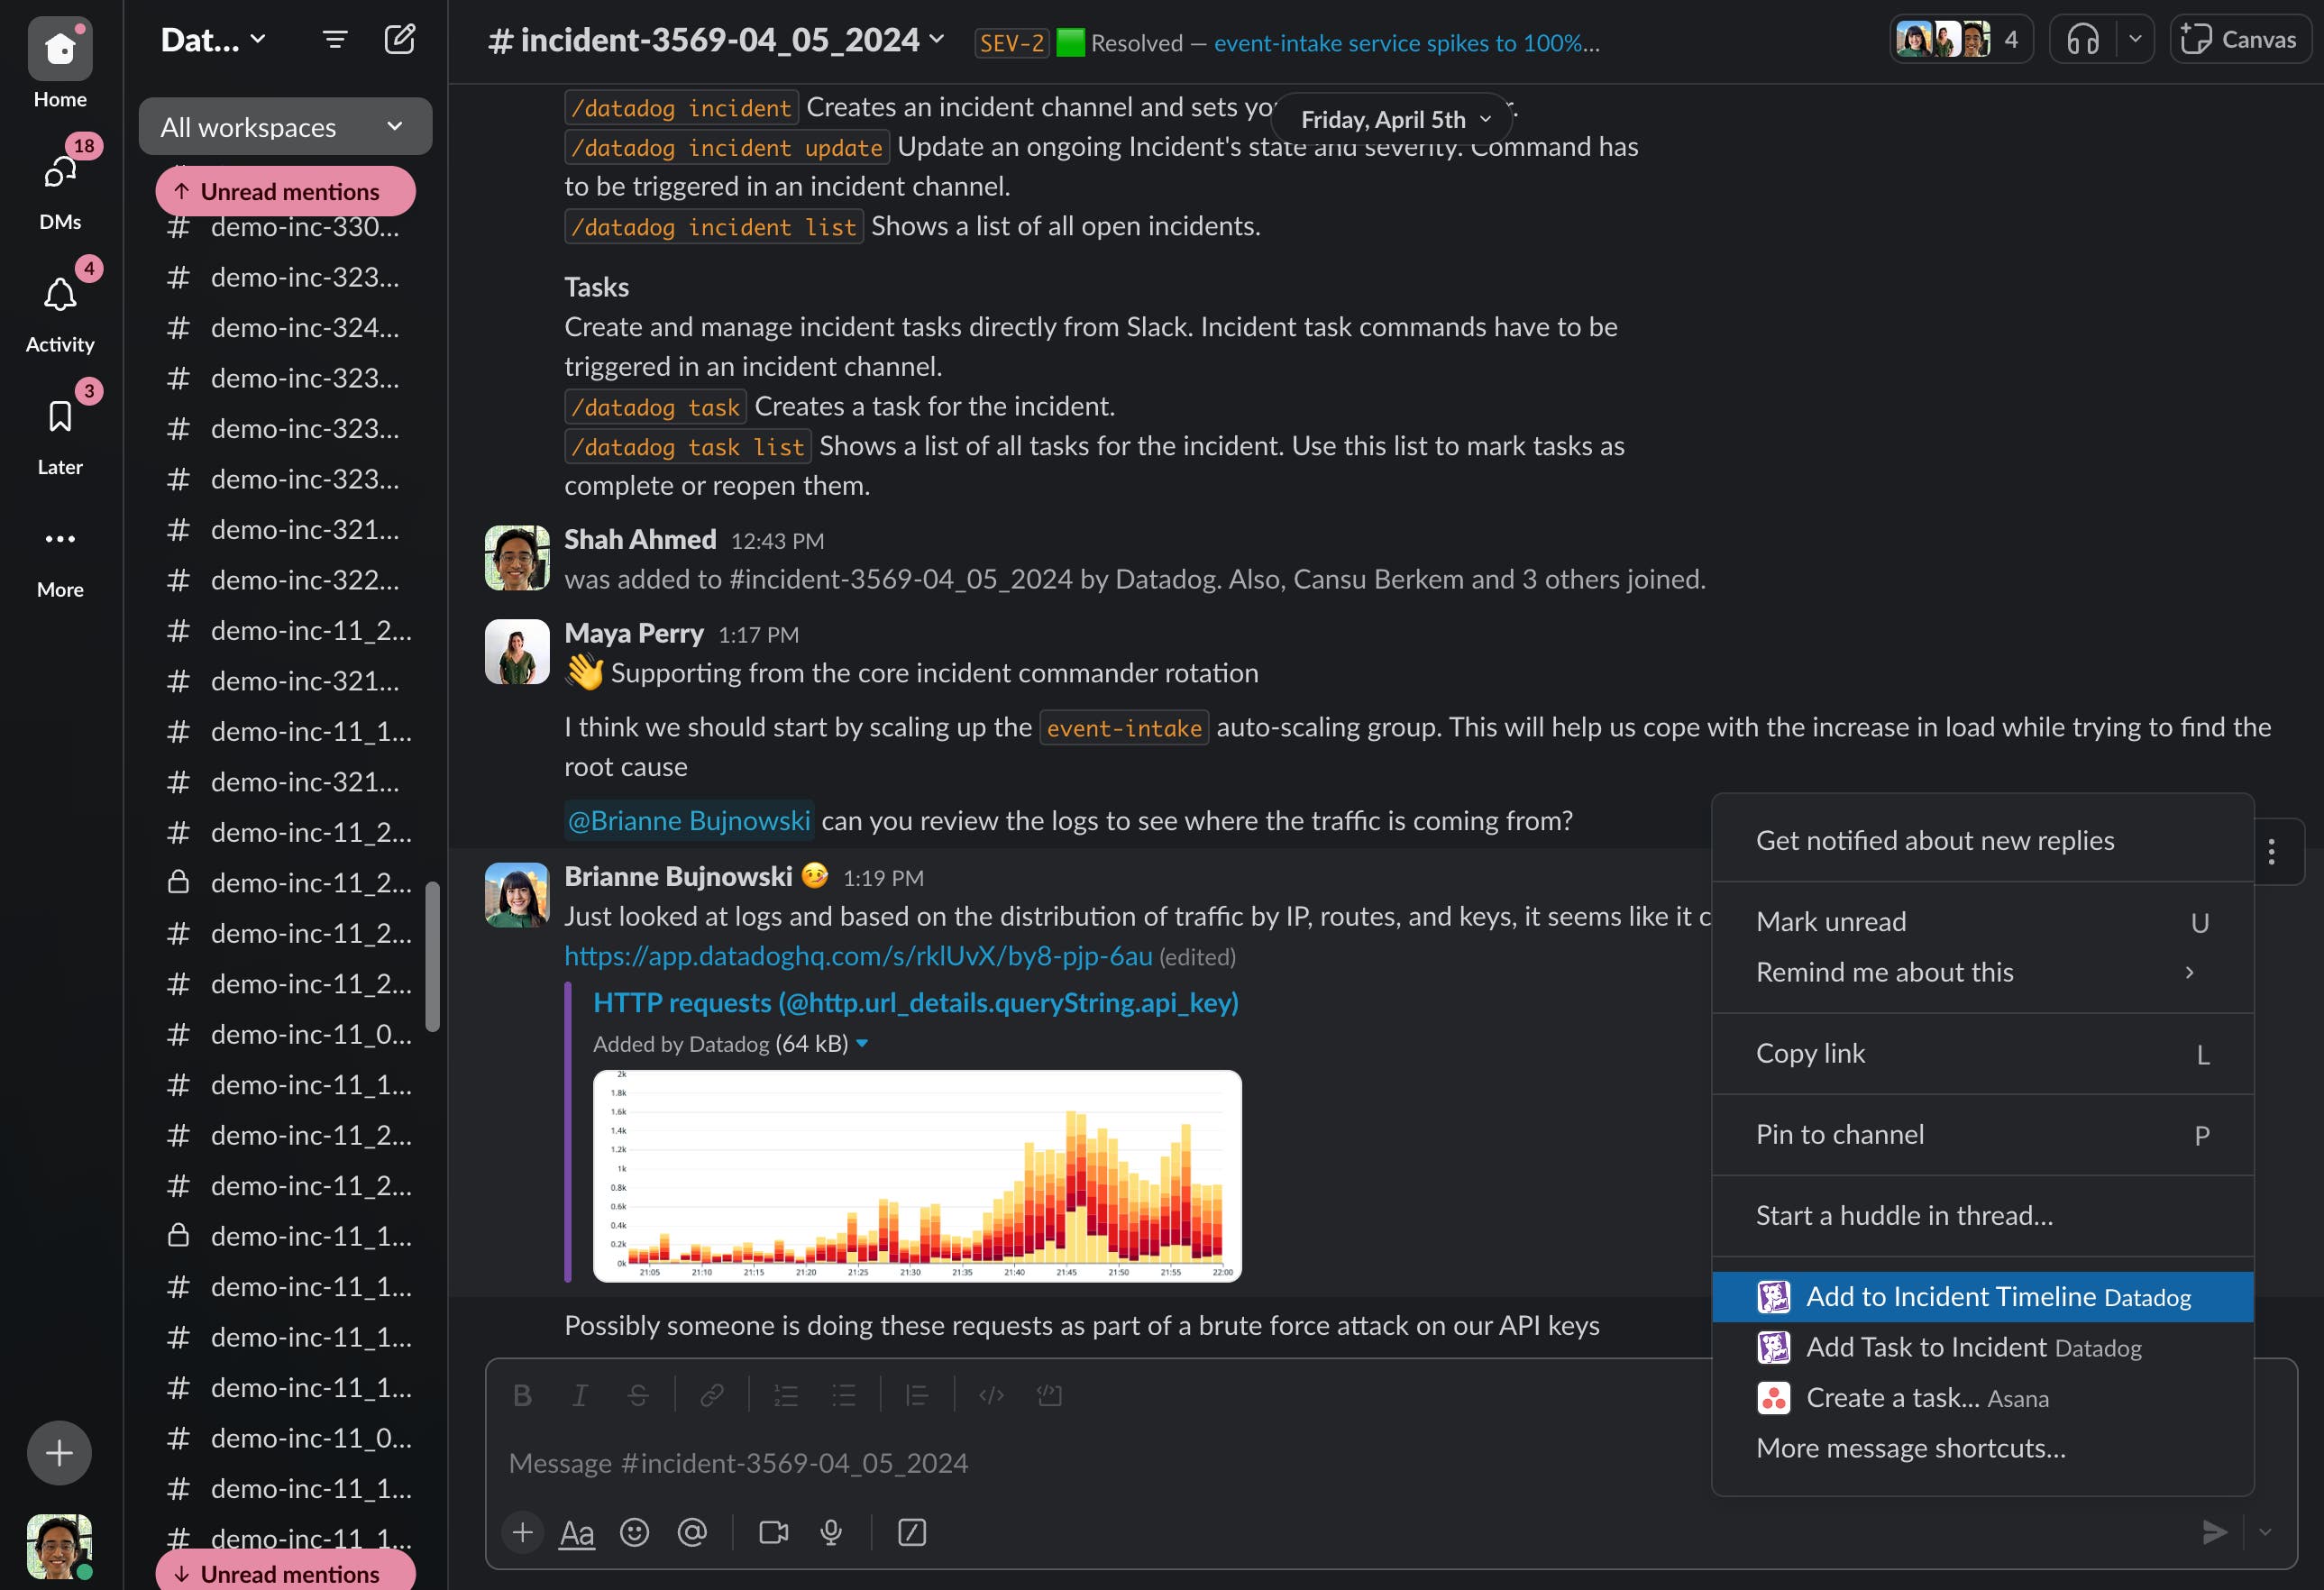Image resolution: width=2324 pixels, height=1590 pixels.
Task: Expand the All workspaces dropdown
Action: coord(284,126)
